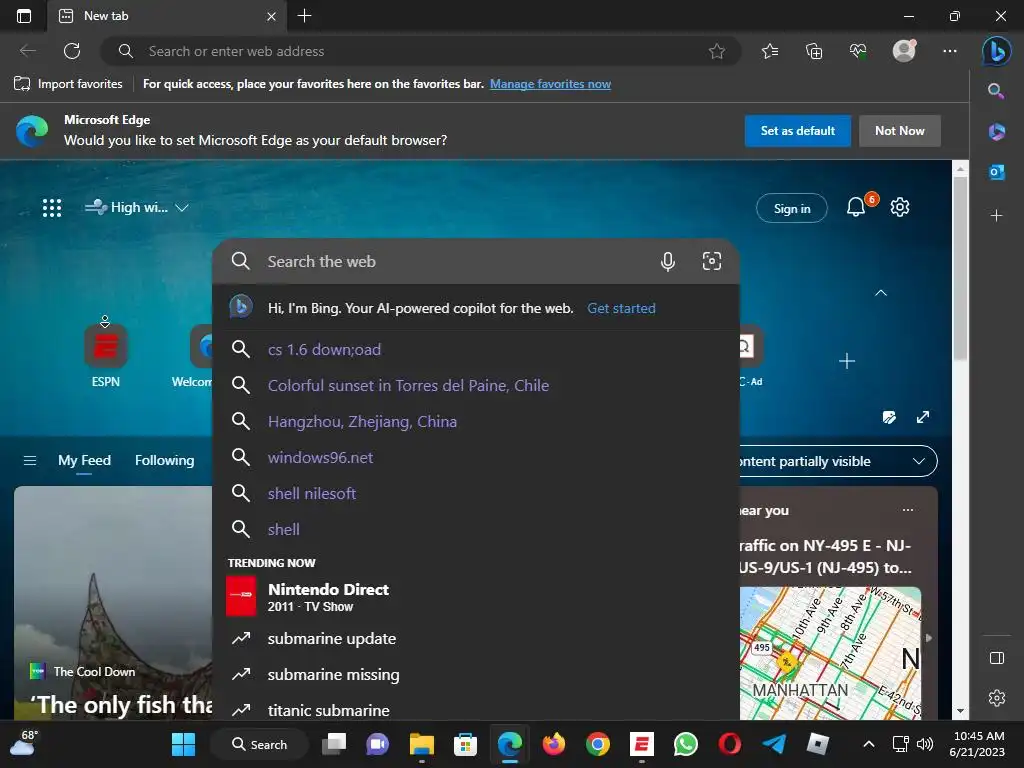Choose suggestion Hangzhou, Zhejiang, China
Screen dimensions: 1024x768
click(475, 421)
